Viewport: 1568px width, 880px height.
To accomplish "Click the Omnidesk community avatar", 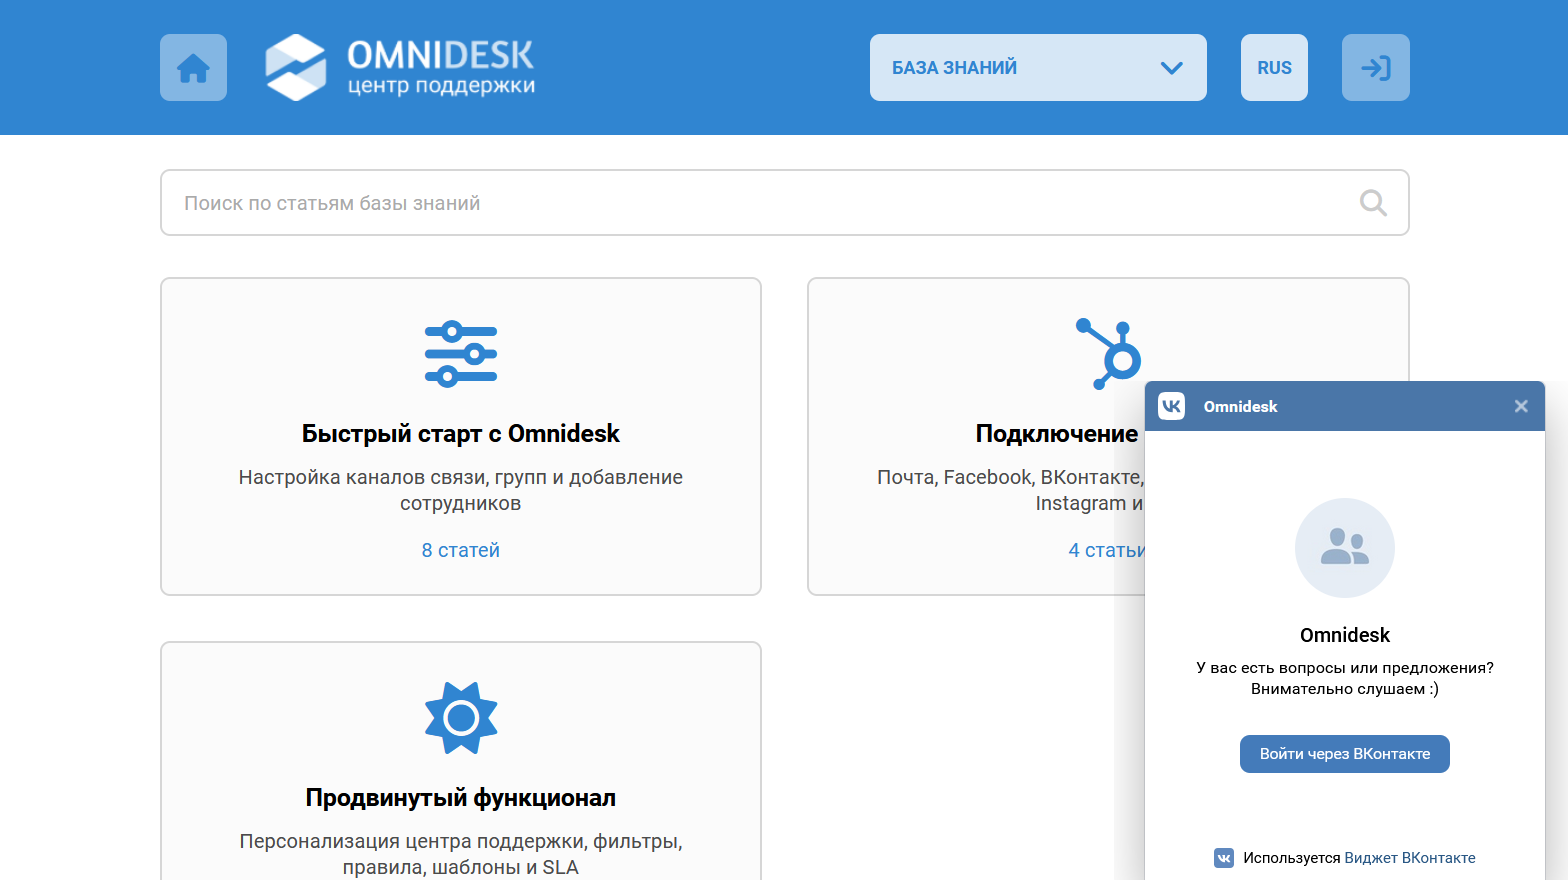I will (x=1345, y=548).
